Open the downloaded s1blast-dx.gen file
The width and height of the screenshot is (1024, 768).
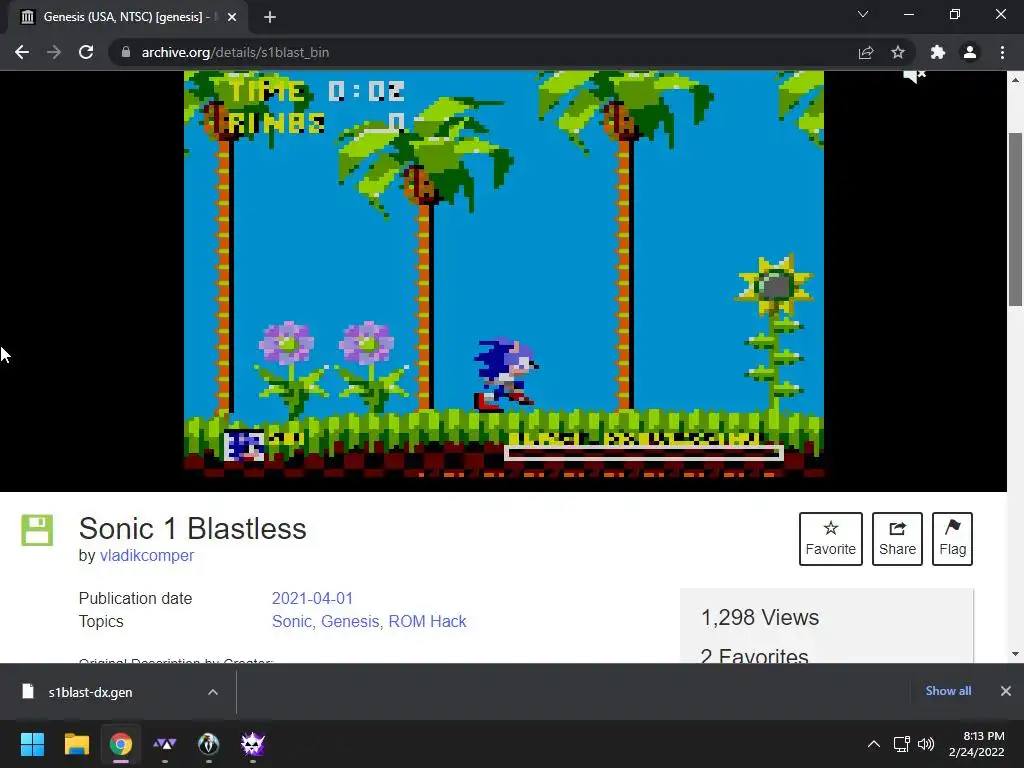coord(90,692)
